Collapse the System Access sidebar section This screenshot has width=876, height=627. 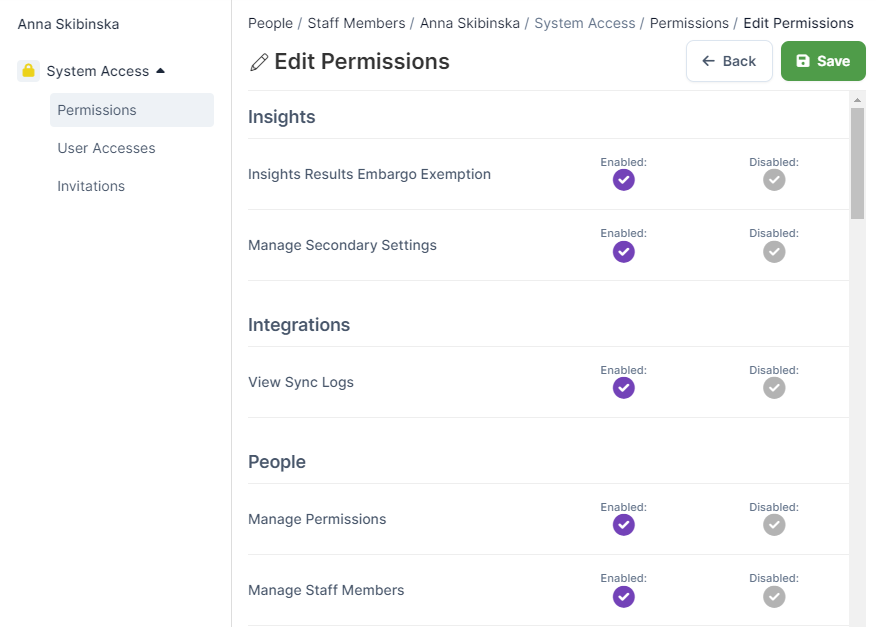click(x=160, y=71)
